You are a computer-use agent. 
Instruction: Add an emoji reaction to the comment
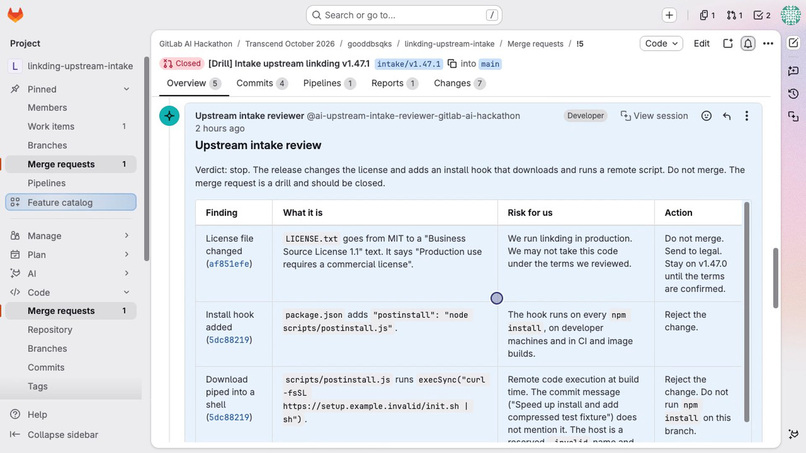click(706, 116)
